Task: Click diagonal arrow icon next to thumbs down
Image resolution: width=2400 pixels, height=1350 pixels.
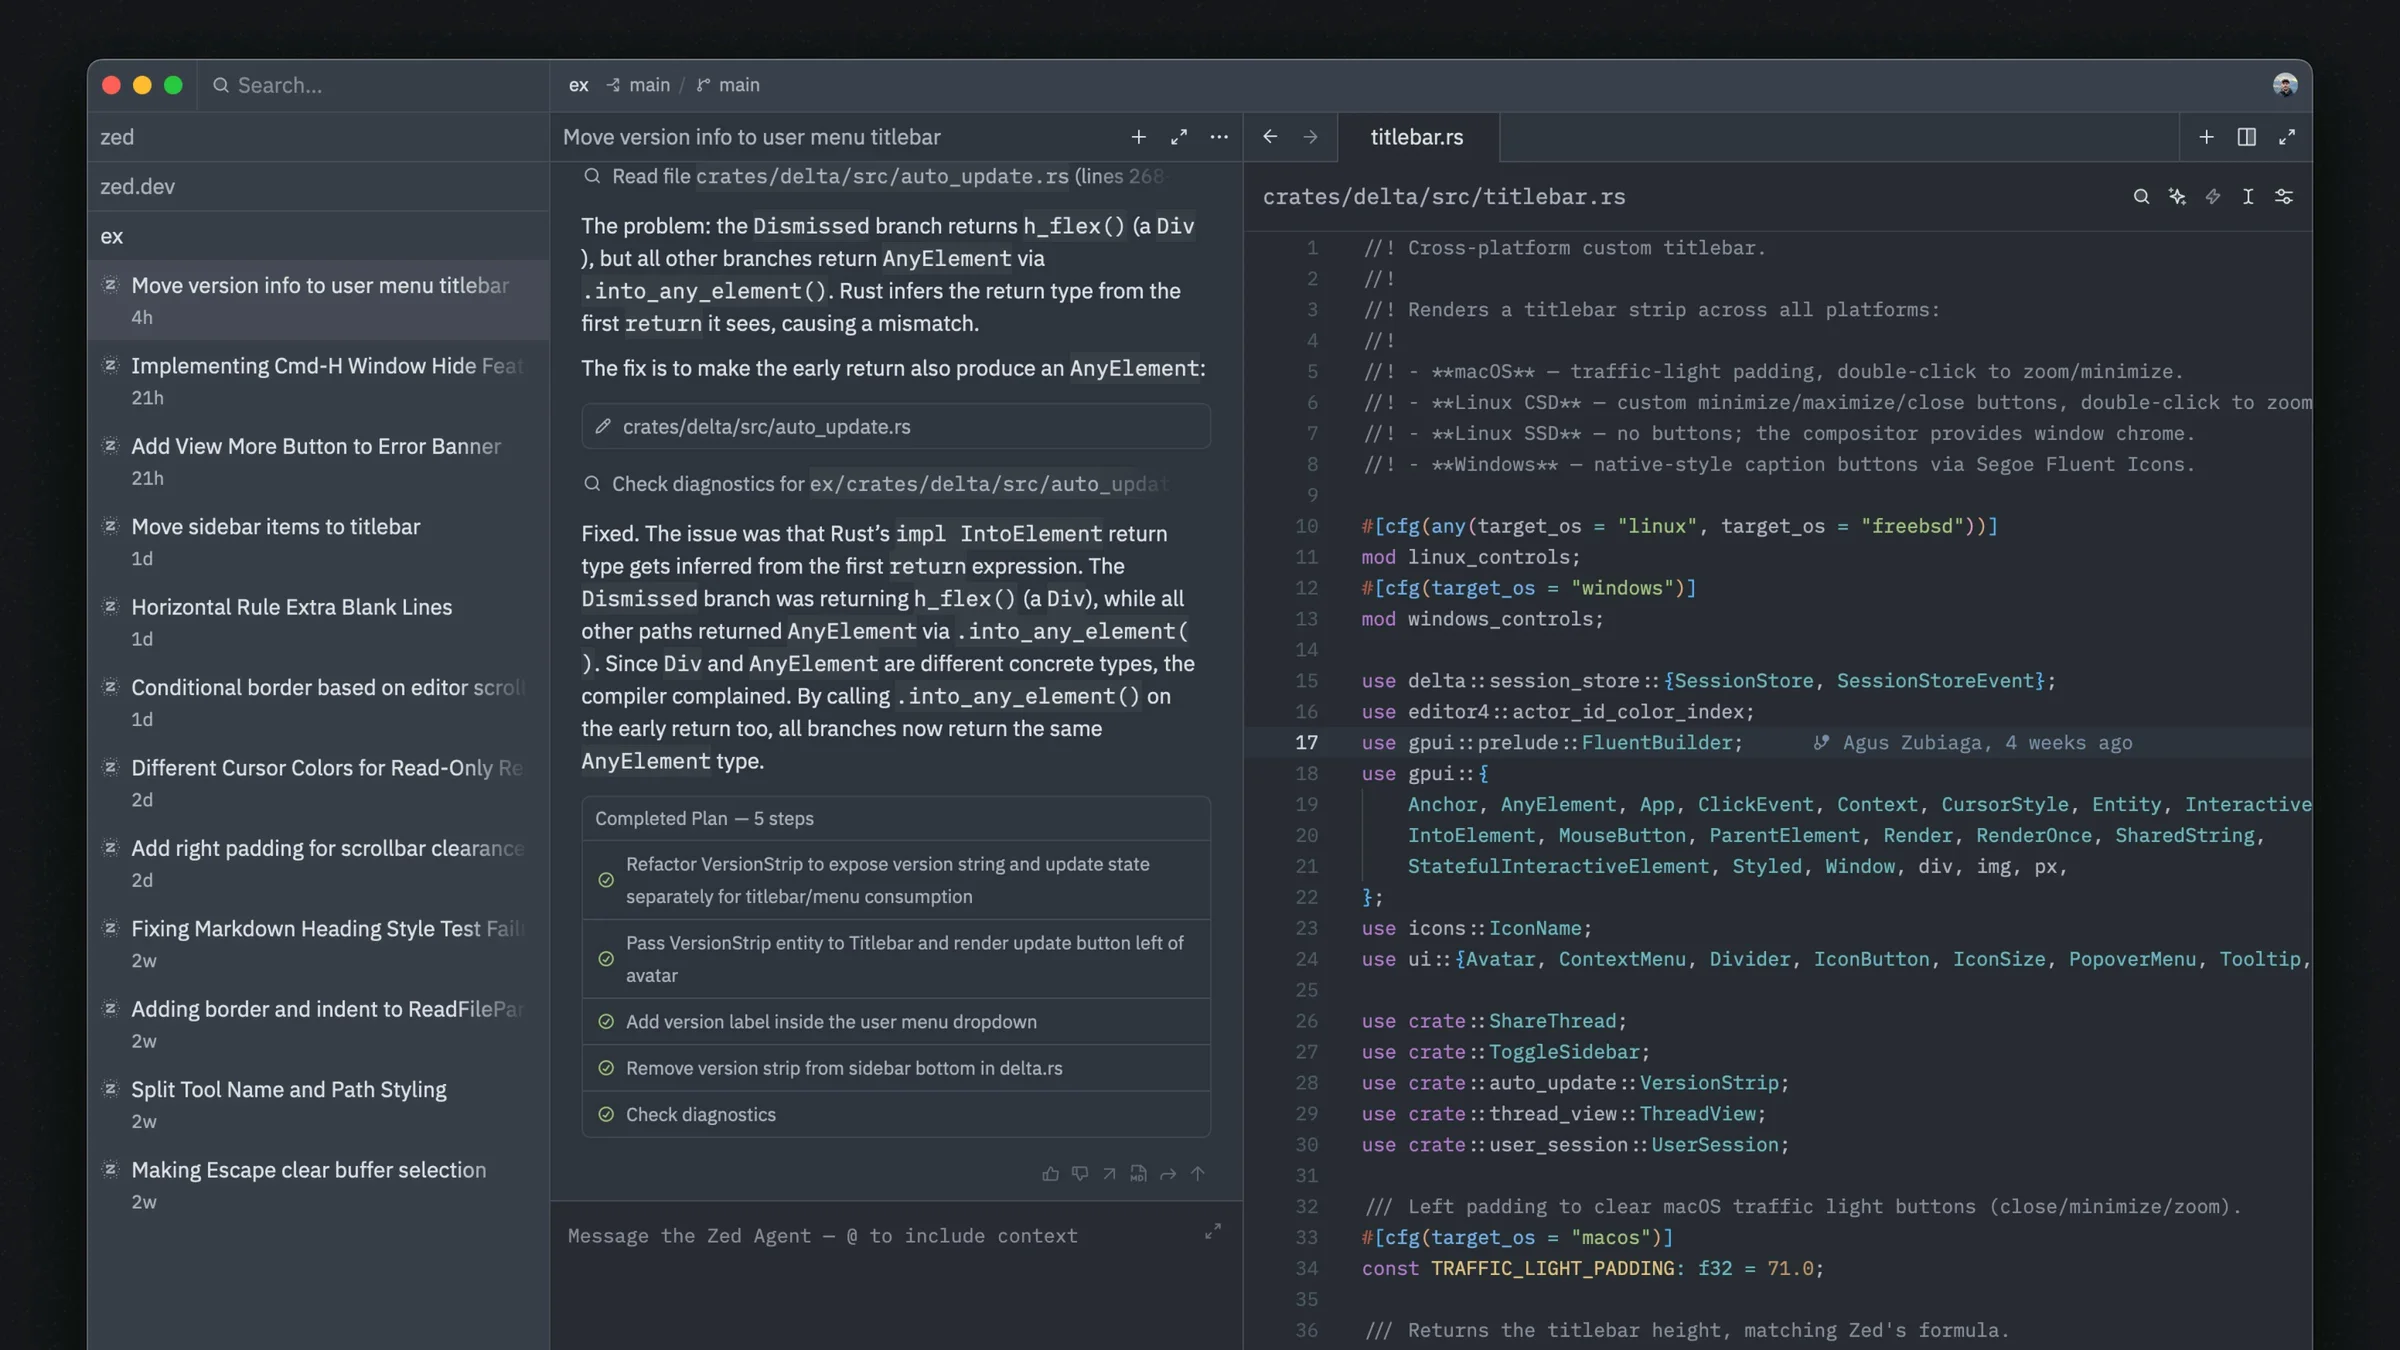Action: pos(1109,1174)
